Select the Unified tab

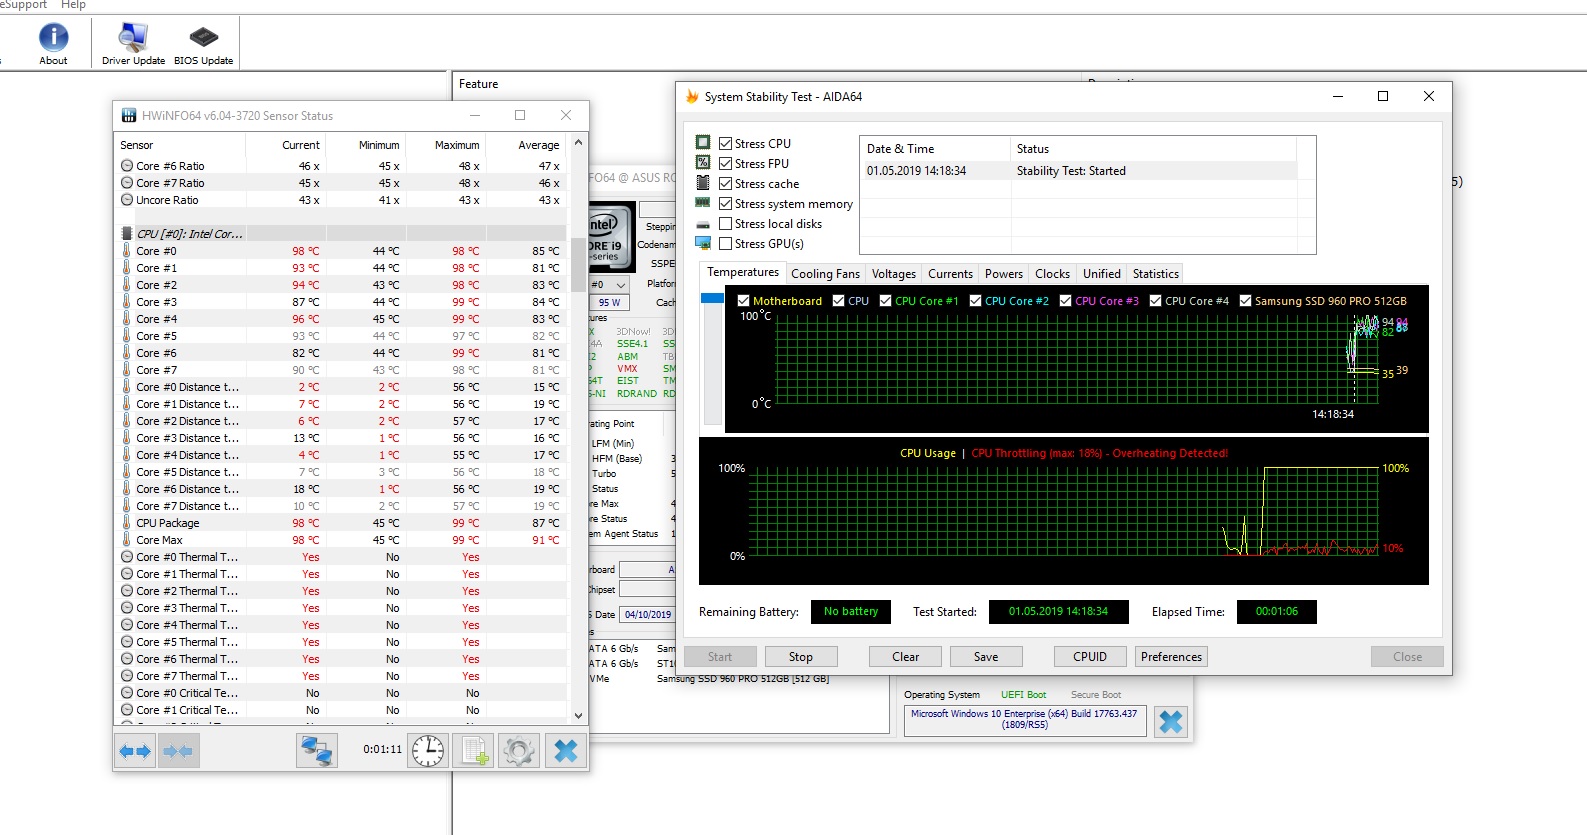[1101, 274]
